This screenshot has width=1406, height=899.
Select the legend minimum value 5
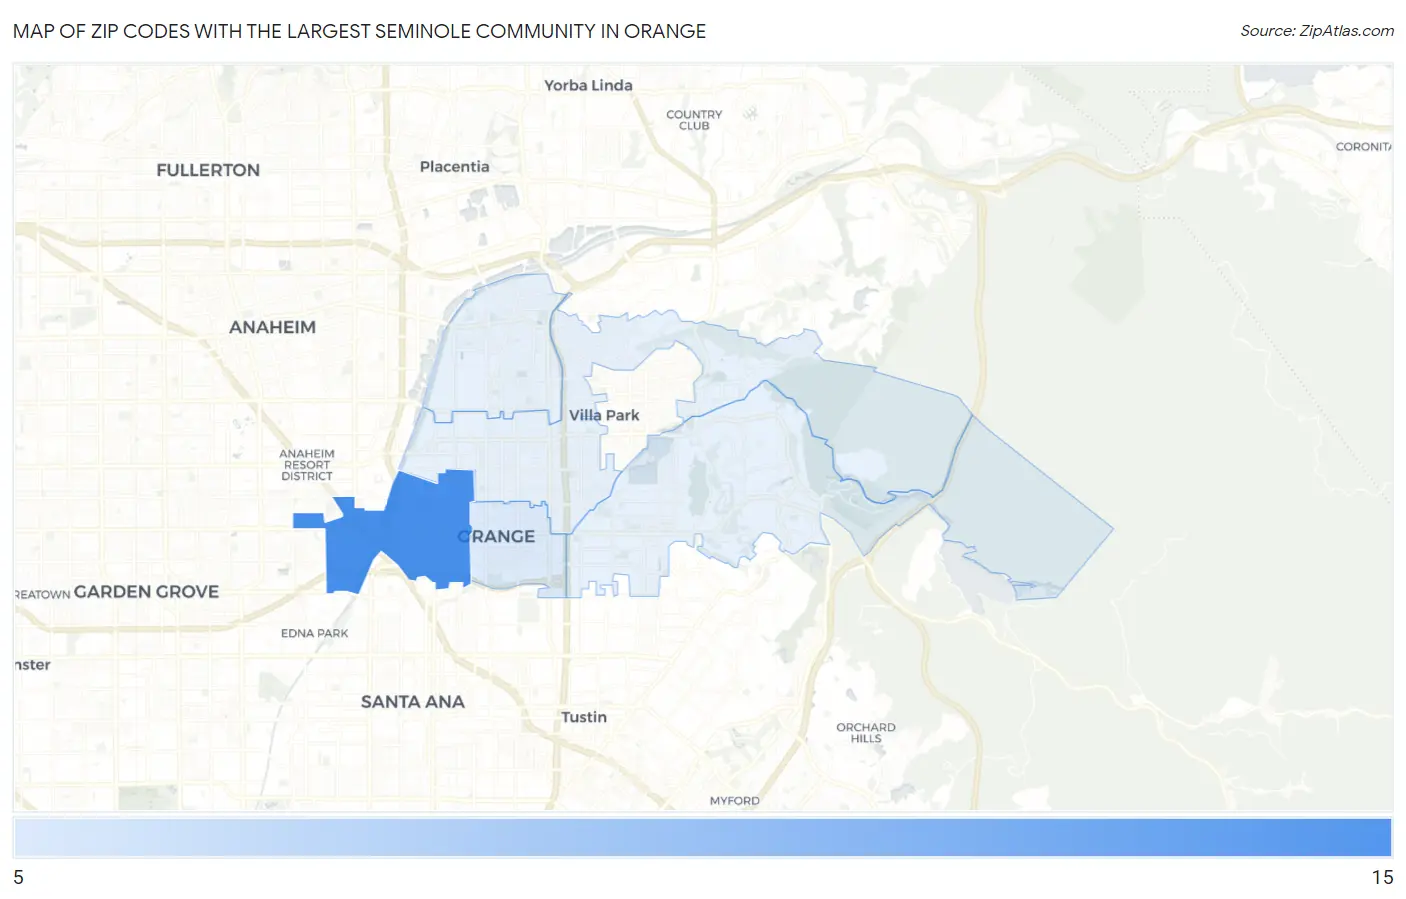coord(18,877)
